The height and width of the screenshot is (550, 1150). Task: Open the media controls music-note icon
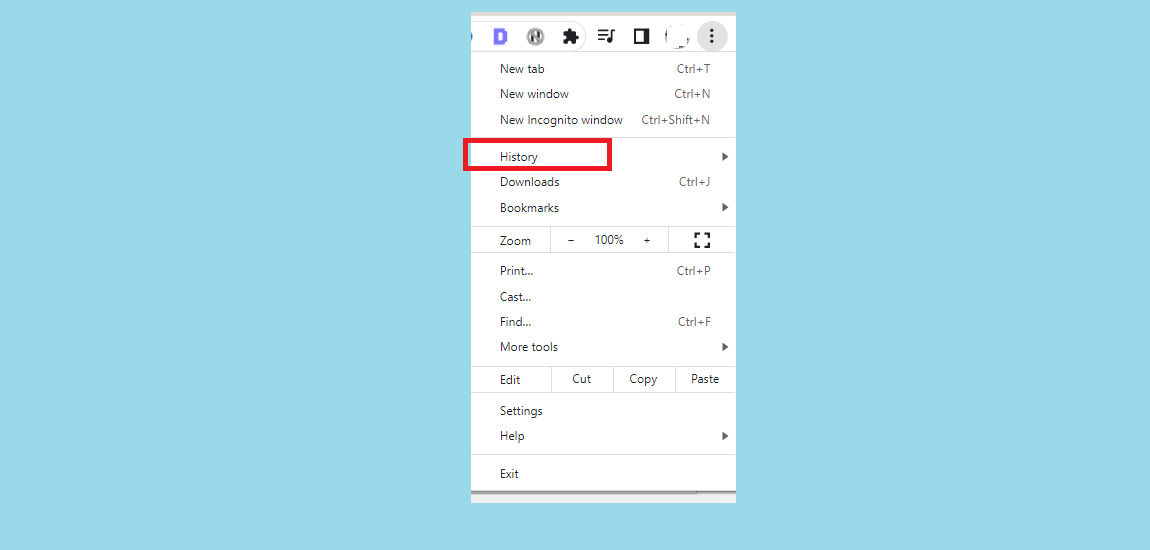(x=606, y=36)
